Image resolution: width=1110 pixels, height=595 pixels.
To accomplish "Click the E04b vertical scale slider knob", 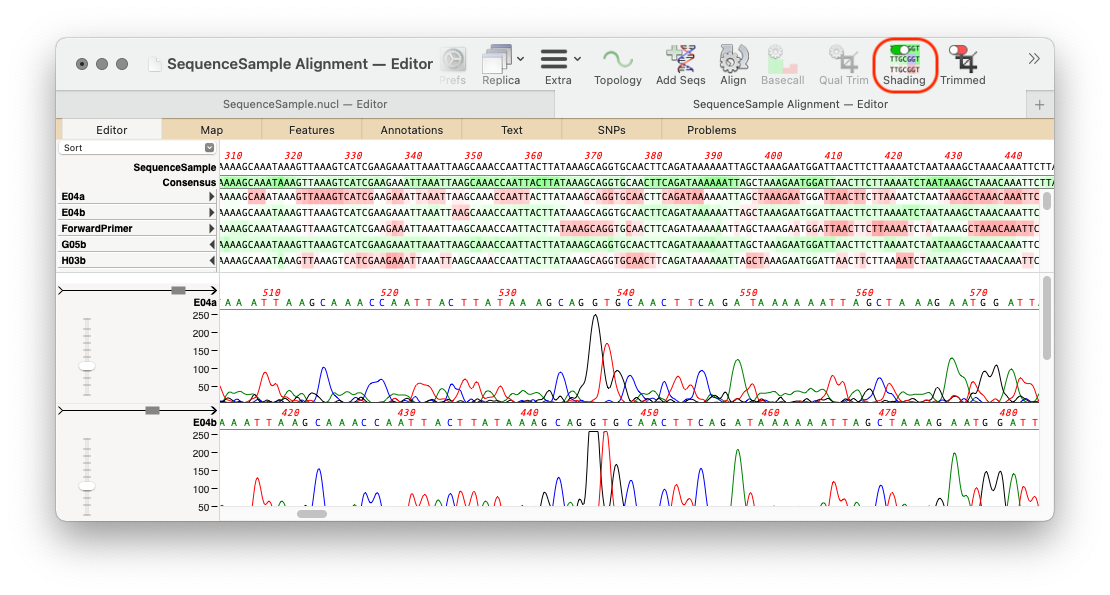I will click(x=87, y=487).
